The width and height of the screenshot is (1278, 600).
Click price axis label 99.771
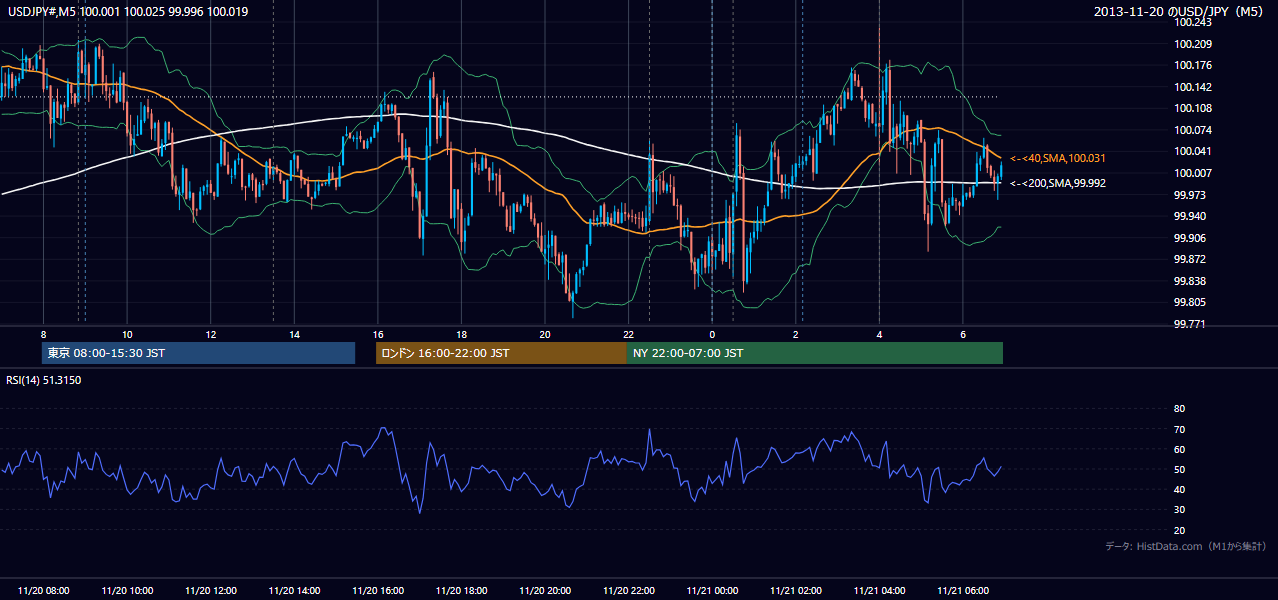pos(1190,324)
